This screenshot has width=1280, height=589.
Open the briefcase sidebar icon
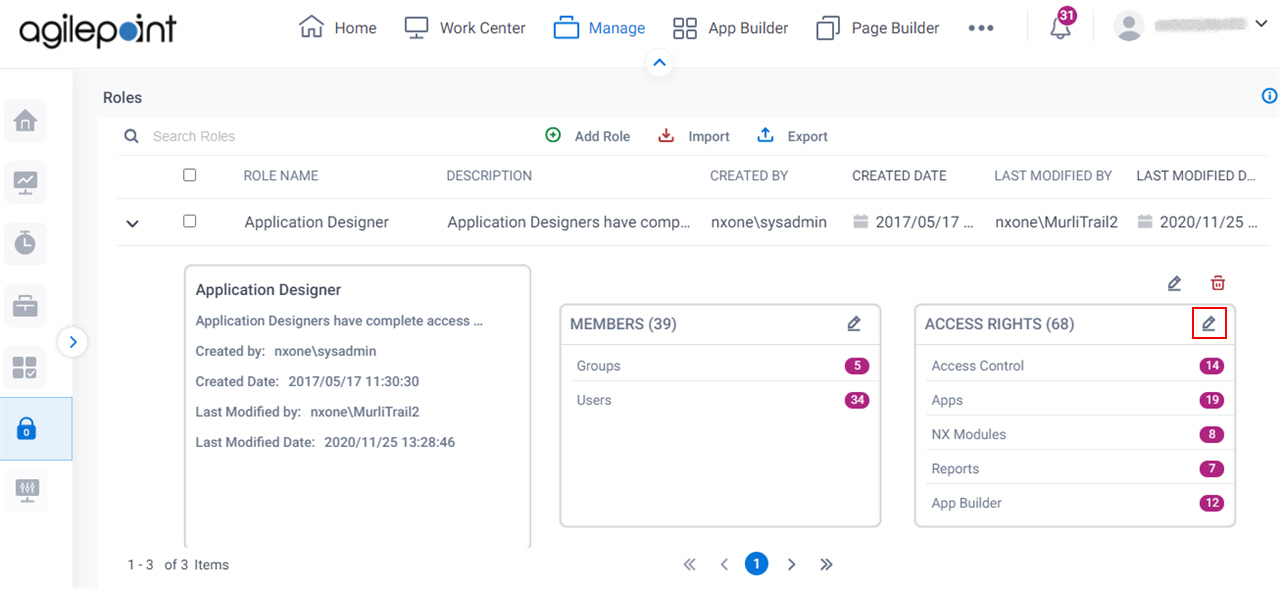pyautogui.click(x=25, y=305)
